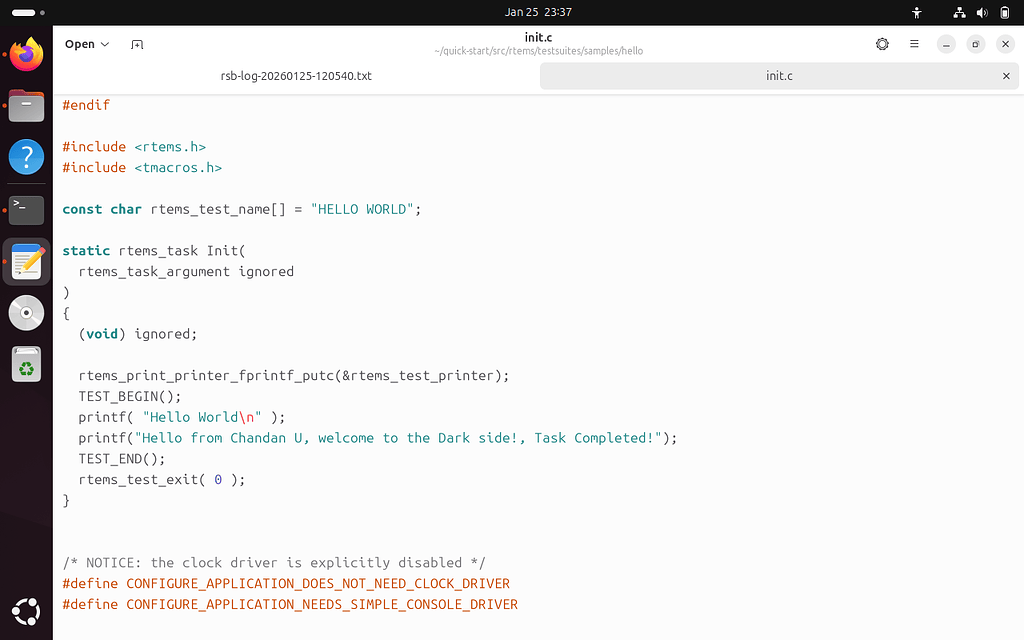
Task: Click the rtems_test_exit( 0 ); line
Action: 162,480
